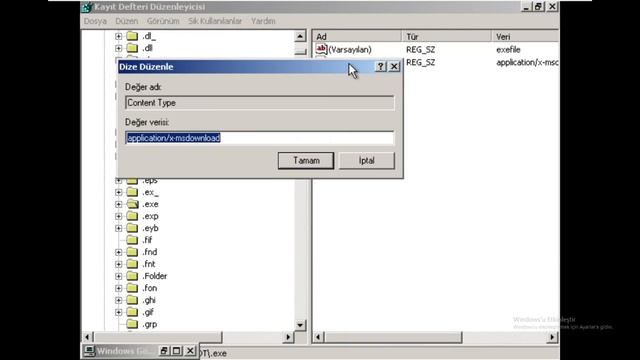The height and width of the screenshot is (360, 640).
Task: Select the .Folder tree entry label
Action: [155, 276]
